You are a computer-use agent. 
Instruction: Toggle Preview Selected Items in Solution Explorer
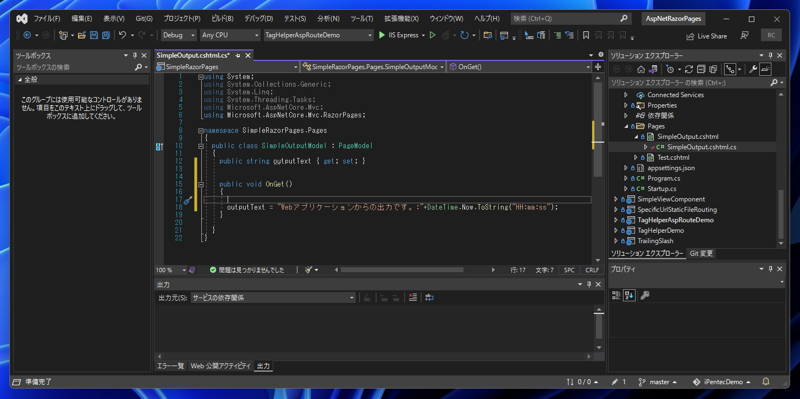tap(765, 69)
